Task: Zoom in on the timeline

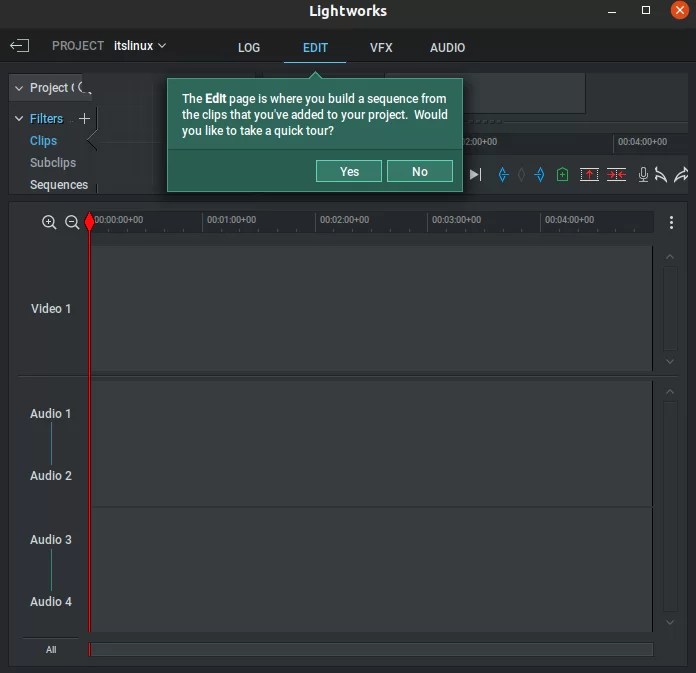Action: [49, 222]
